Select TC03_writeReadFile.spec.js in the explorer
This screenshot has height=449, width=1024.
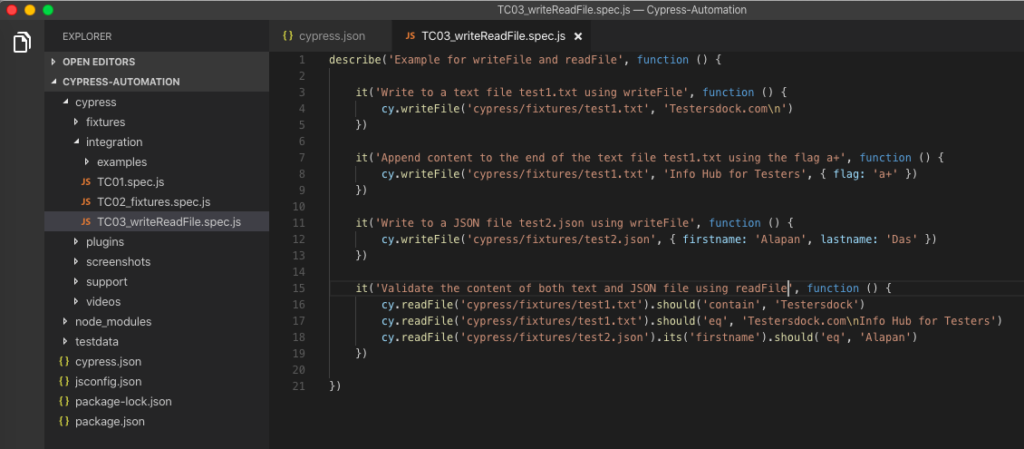tap(168, 222)
